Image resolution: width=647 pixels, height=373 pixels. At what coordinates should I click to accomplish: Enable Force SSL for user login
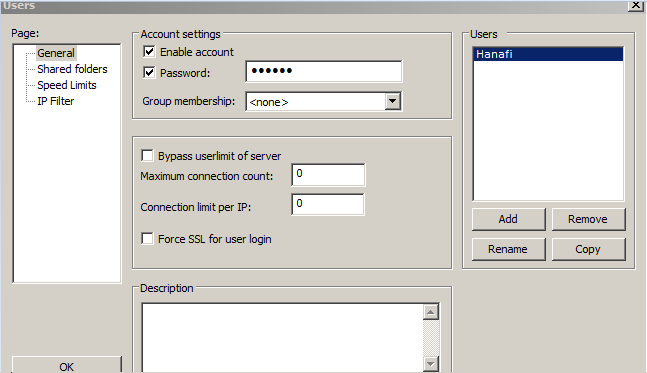point(147,238)
